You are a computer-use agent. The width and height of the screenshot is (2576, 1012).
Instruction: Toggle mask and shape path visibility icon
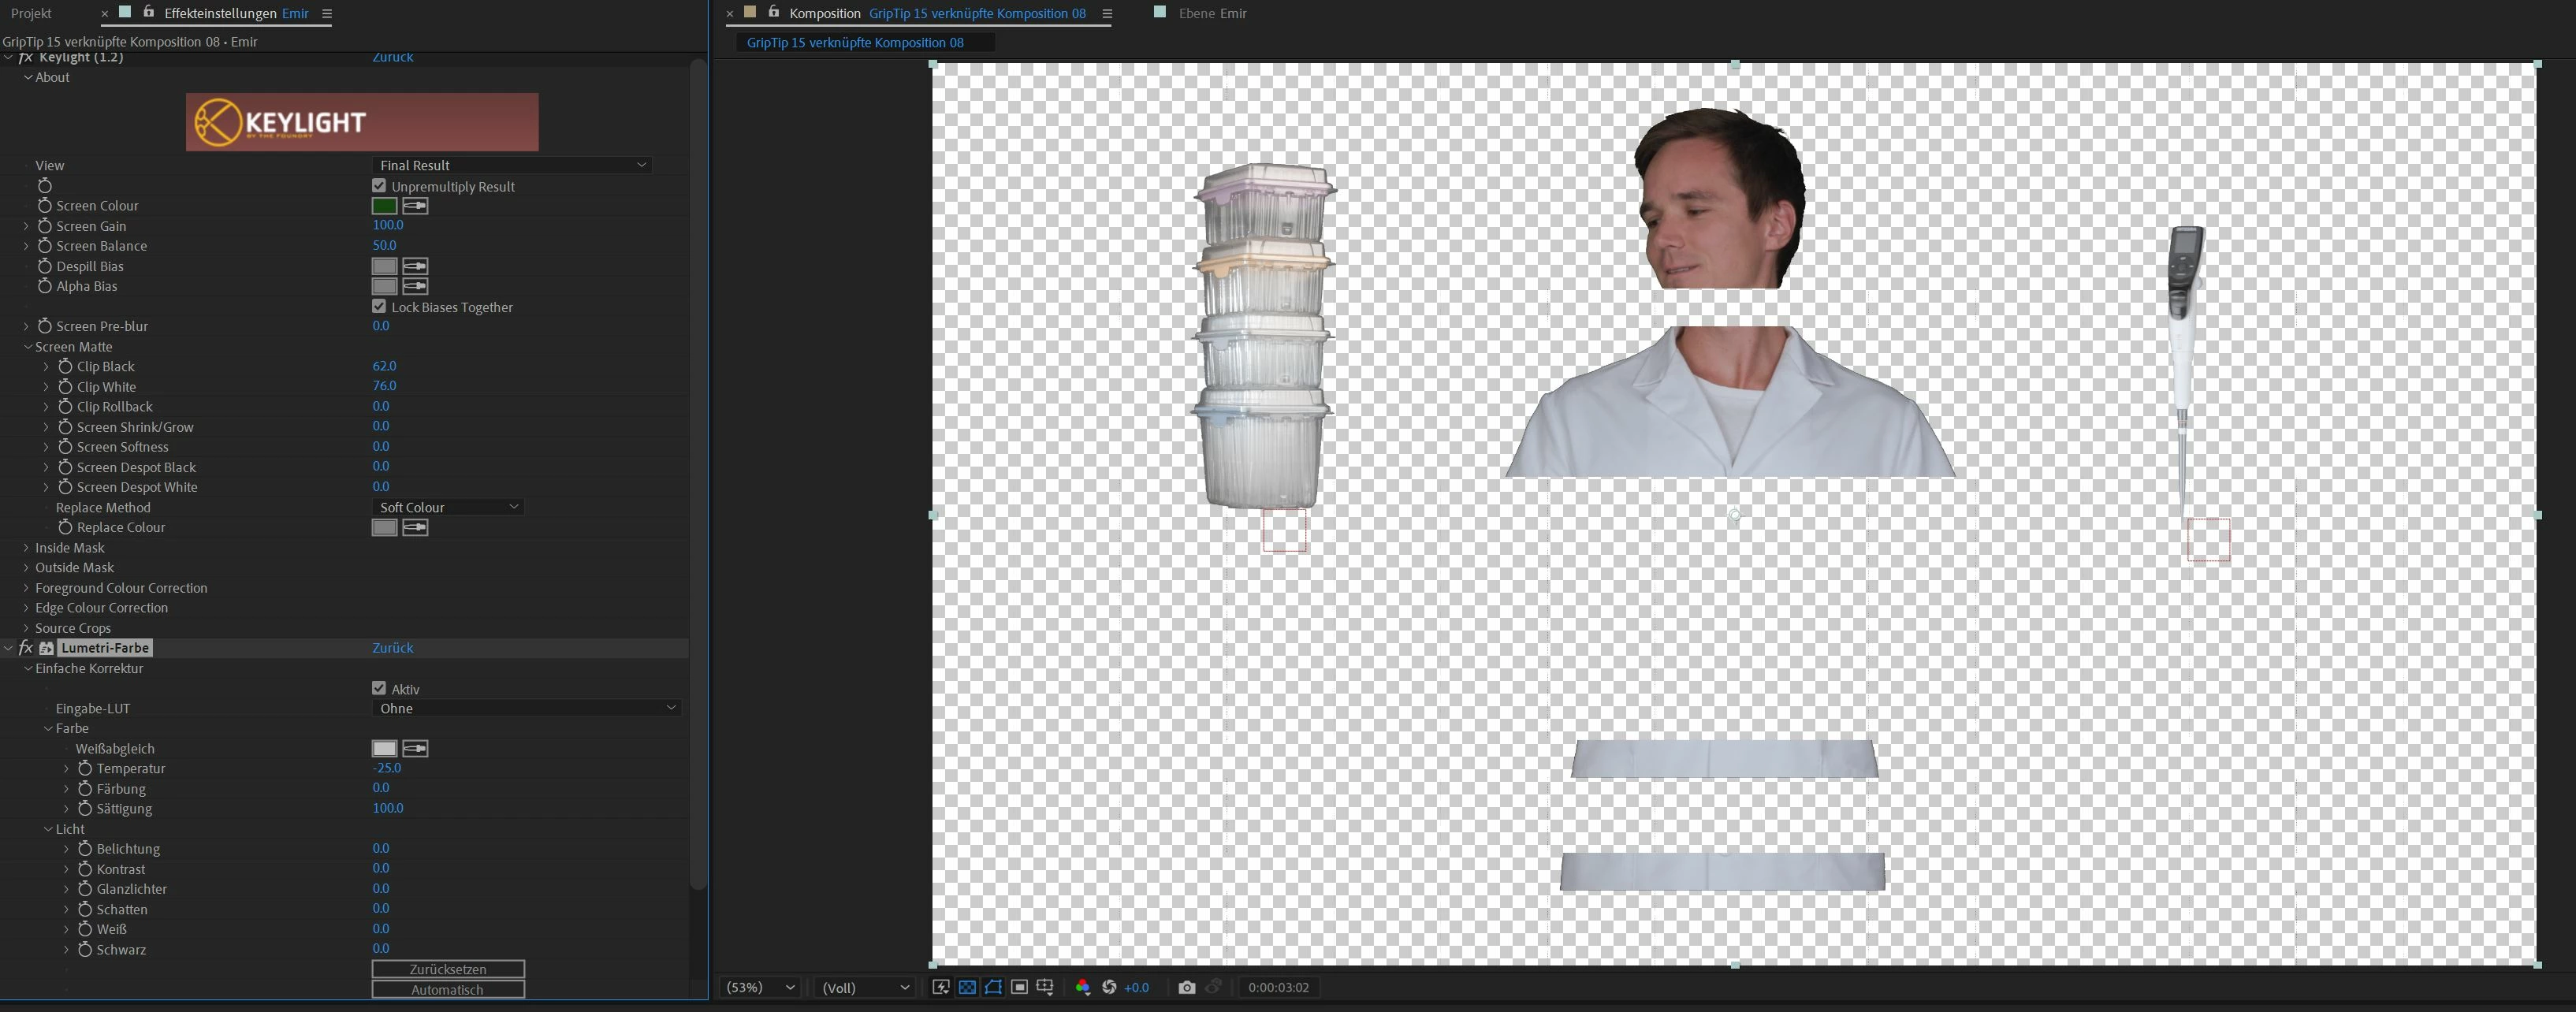993,987
